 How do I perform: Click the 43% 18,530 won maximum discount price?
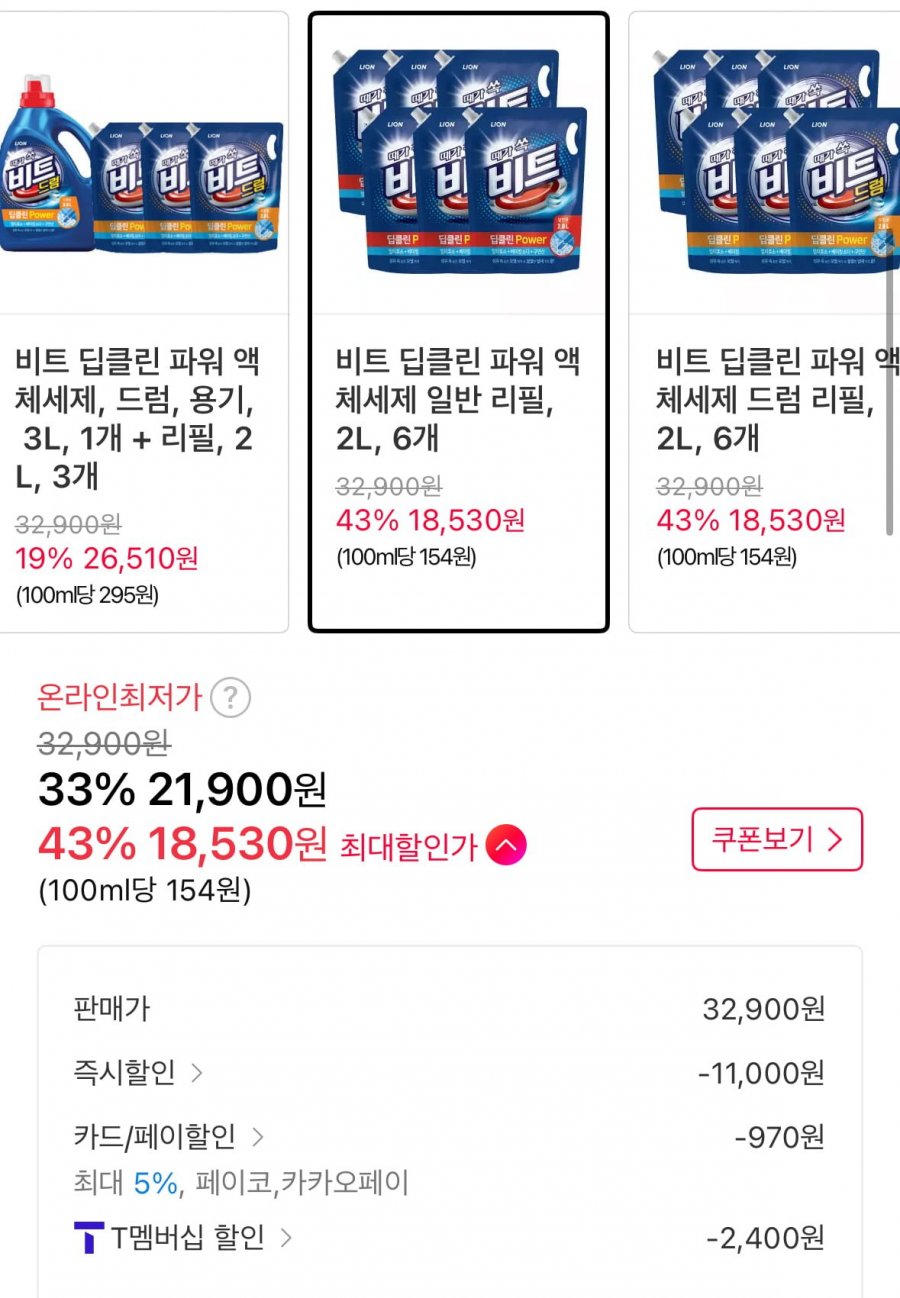[182, 846]
